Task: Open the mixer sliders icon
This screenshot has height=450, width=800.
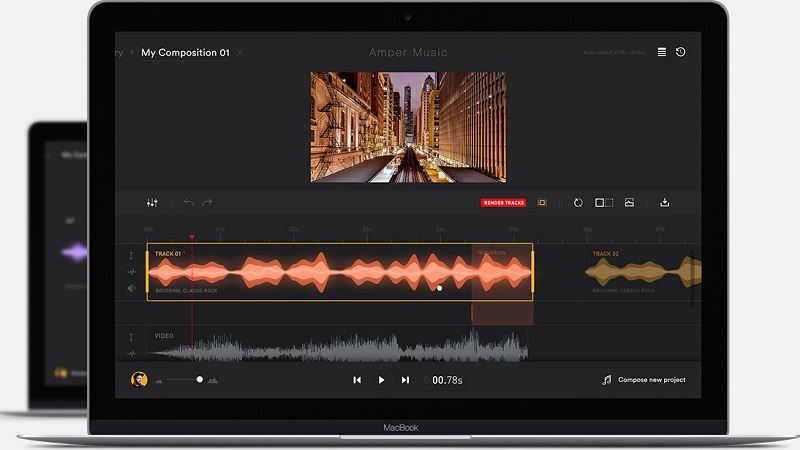Action: [152, 203]
